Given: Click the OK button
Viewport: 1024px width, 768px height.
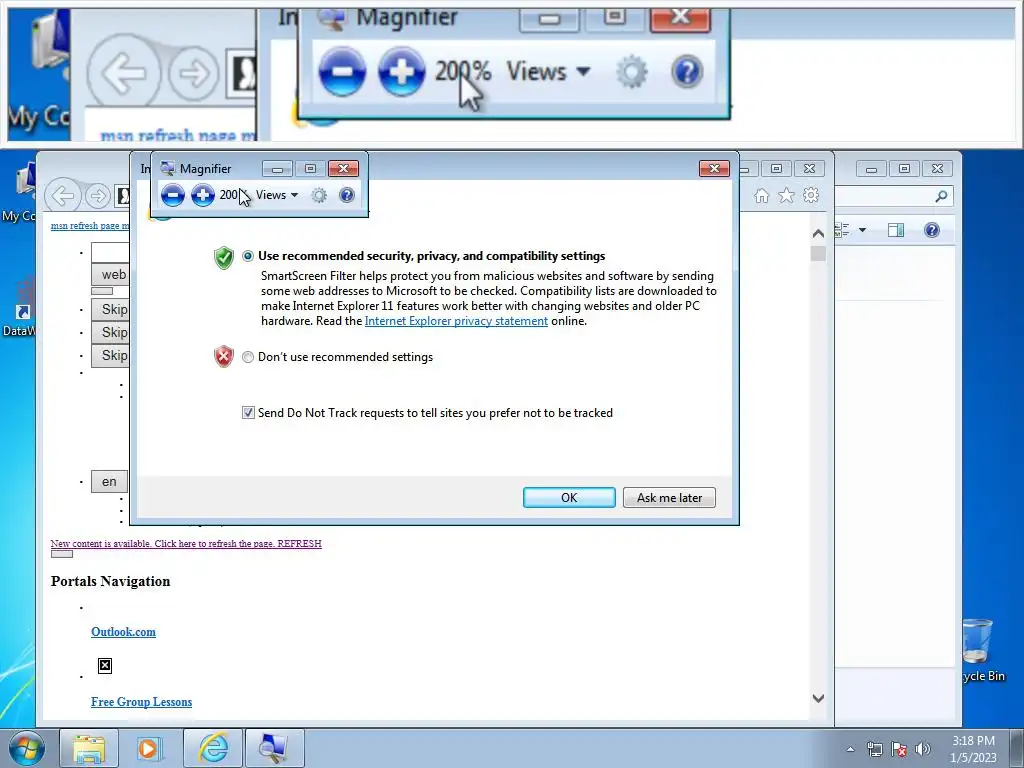Looking at the screenshot, I should [x=569, y=498].
